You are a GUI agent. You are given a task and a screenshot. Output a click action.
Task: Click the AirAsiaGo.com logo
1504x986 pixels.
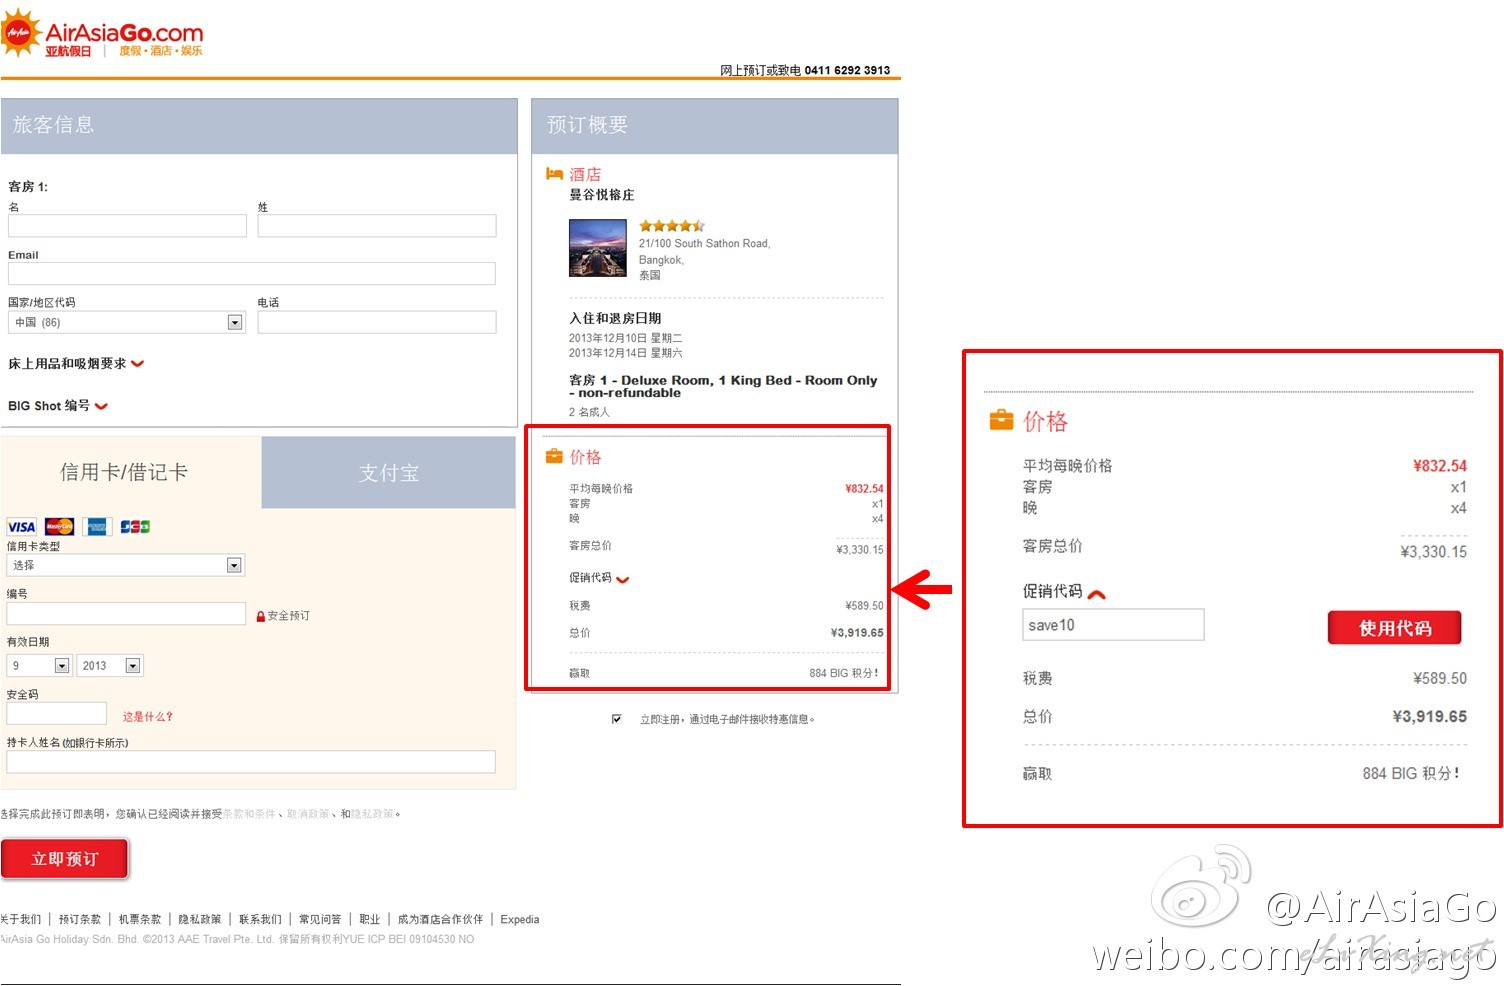(x=102, y=34)
